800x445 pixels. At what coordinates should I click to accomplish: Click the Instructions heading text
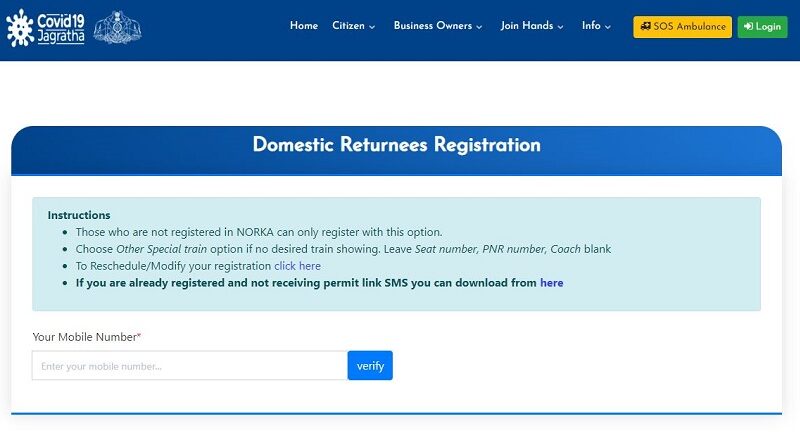(79, 215)
